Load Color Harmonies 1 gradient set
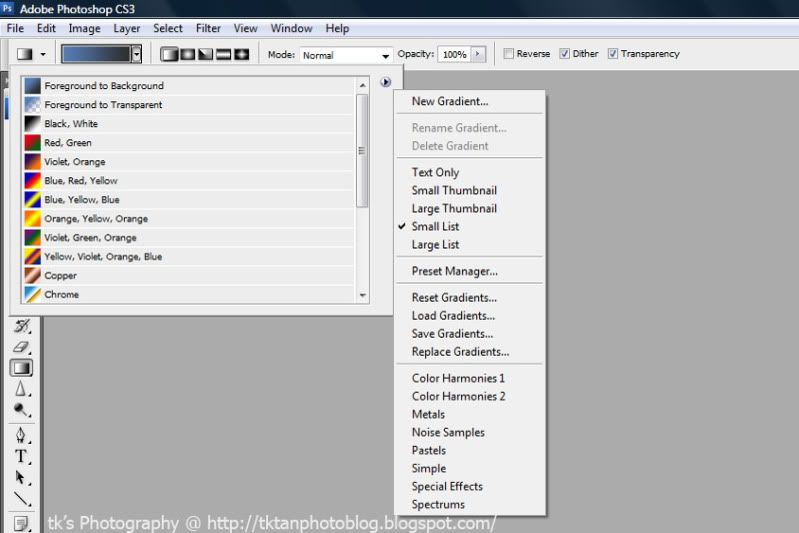This screenshot has width=799, height=533. pyautogui.click(x=470, y=379)
